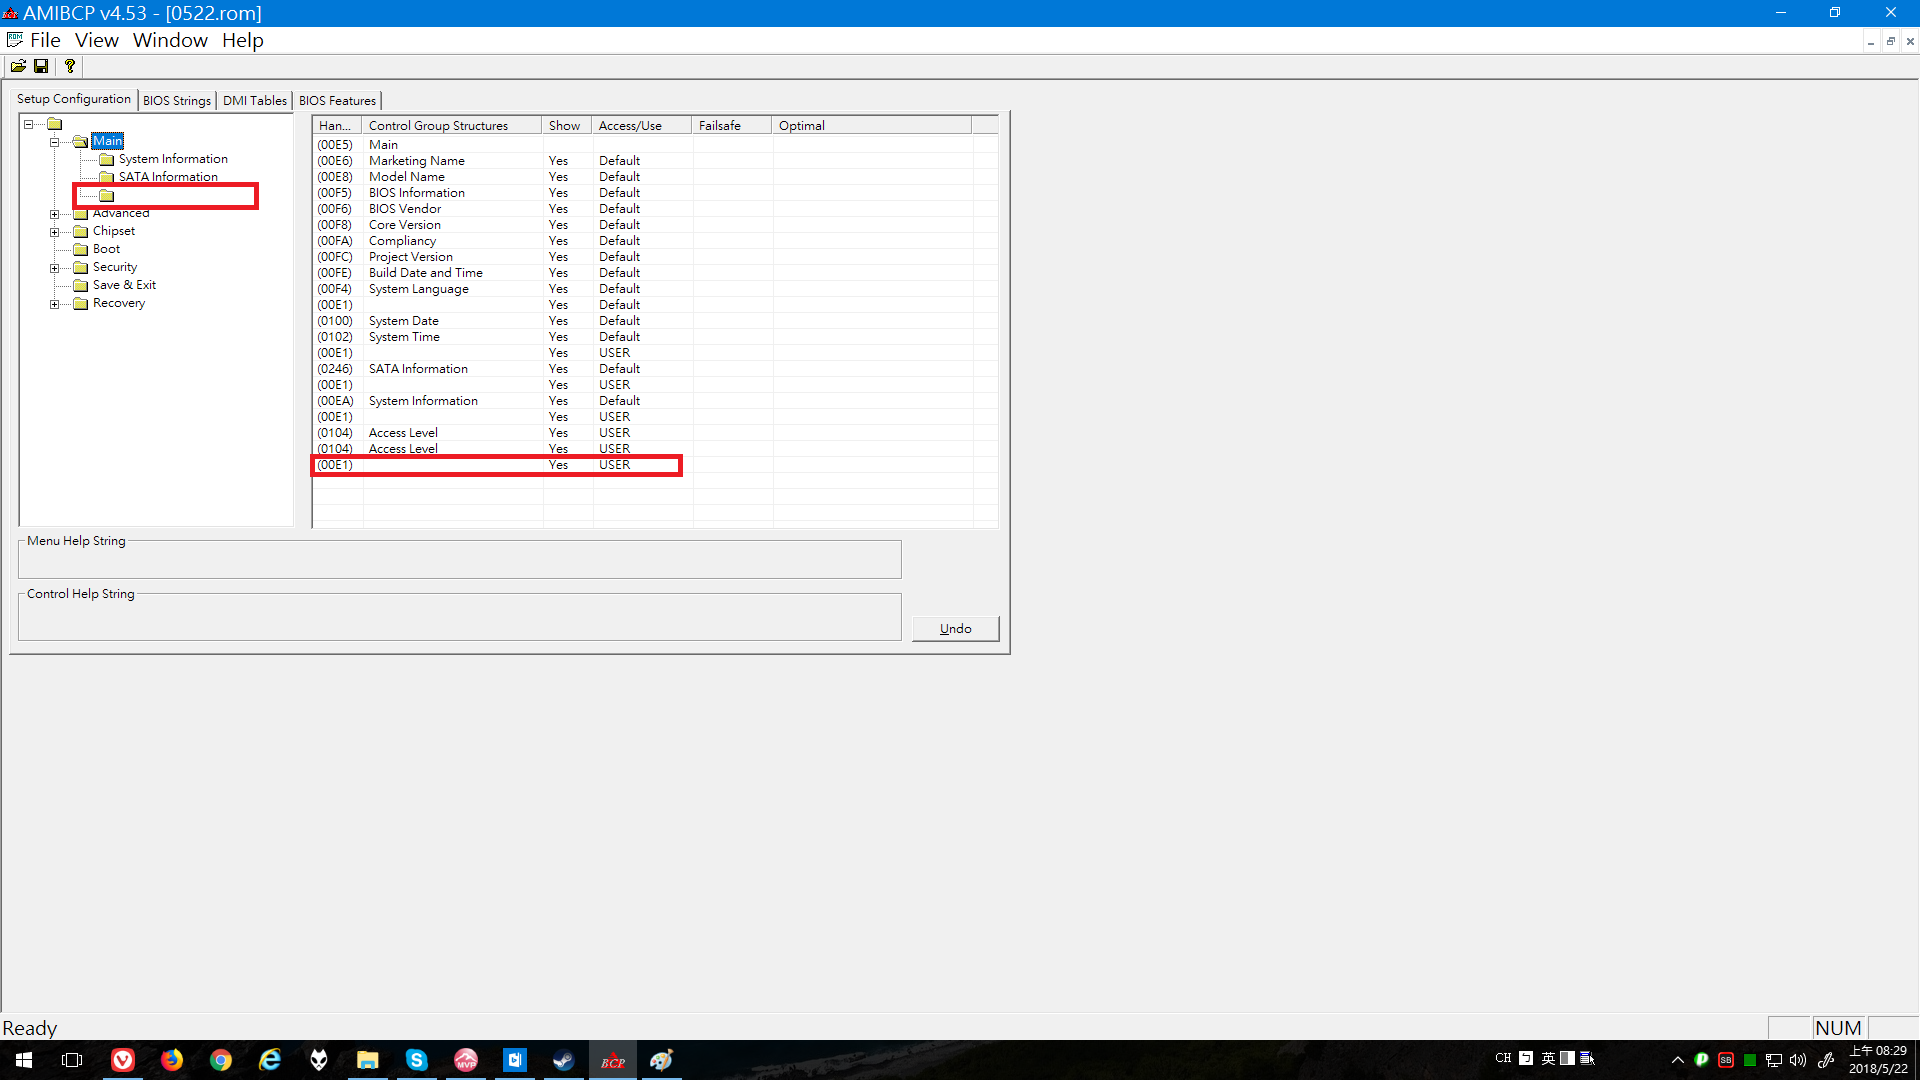Click the Menu Help String text field
Image resolution: width=1920 pixels, height=1080 pixels.
[x=459, y=561]
